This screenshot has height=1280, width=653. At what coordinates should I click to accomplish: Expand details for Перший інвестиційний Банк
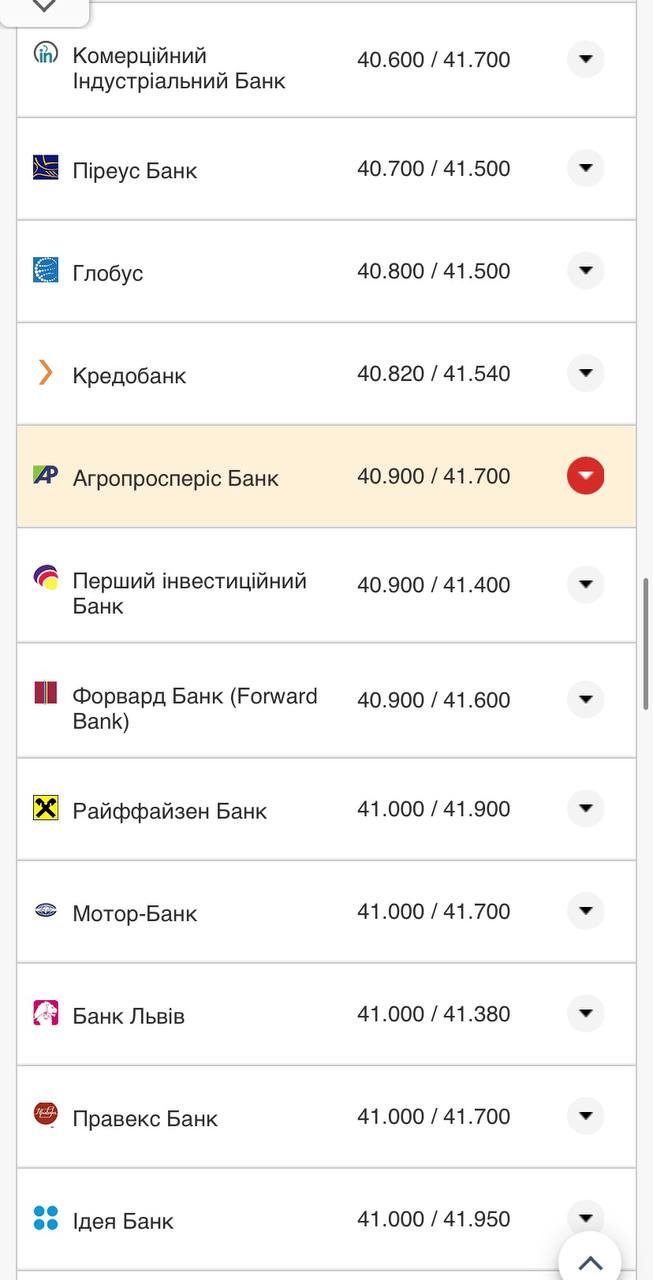click(585, 584)
